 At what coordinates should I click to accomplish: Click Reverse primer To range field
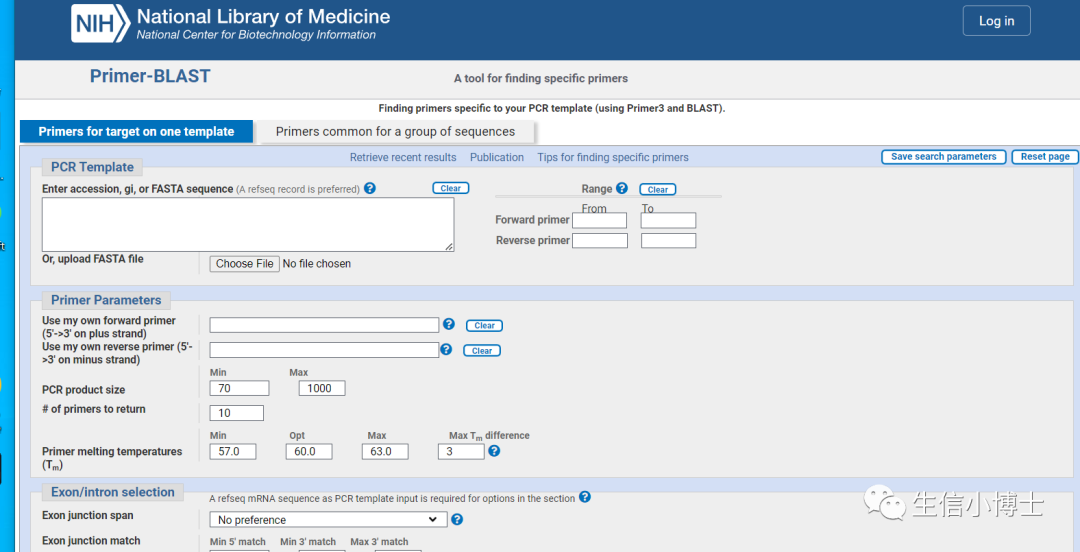[x=668, y=241]
